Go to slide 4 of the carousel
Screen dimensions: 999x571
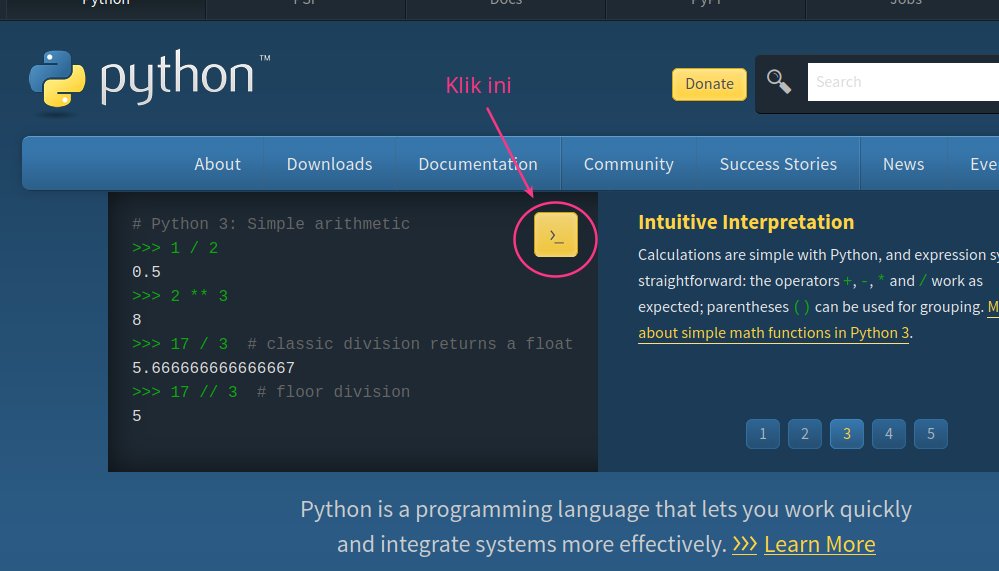(x=889, y=434)
